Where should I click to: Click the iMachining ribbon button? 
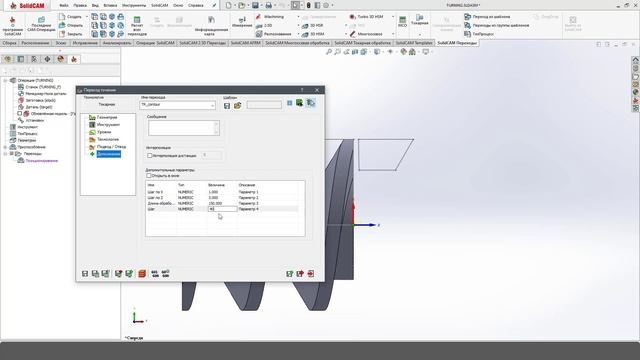coord(270,17)
